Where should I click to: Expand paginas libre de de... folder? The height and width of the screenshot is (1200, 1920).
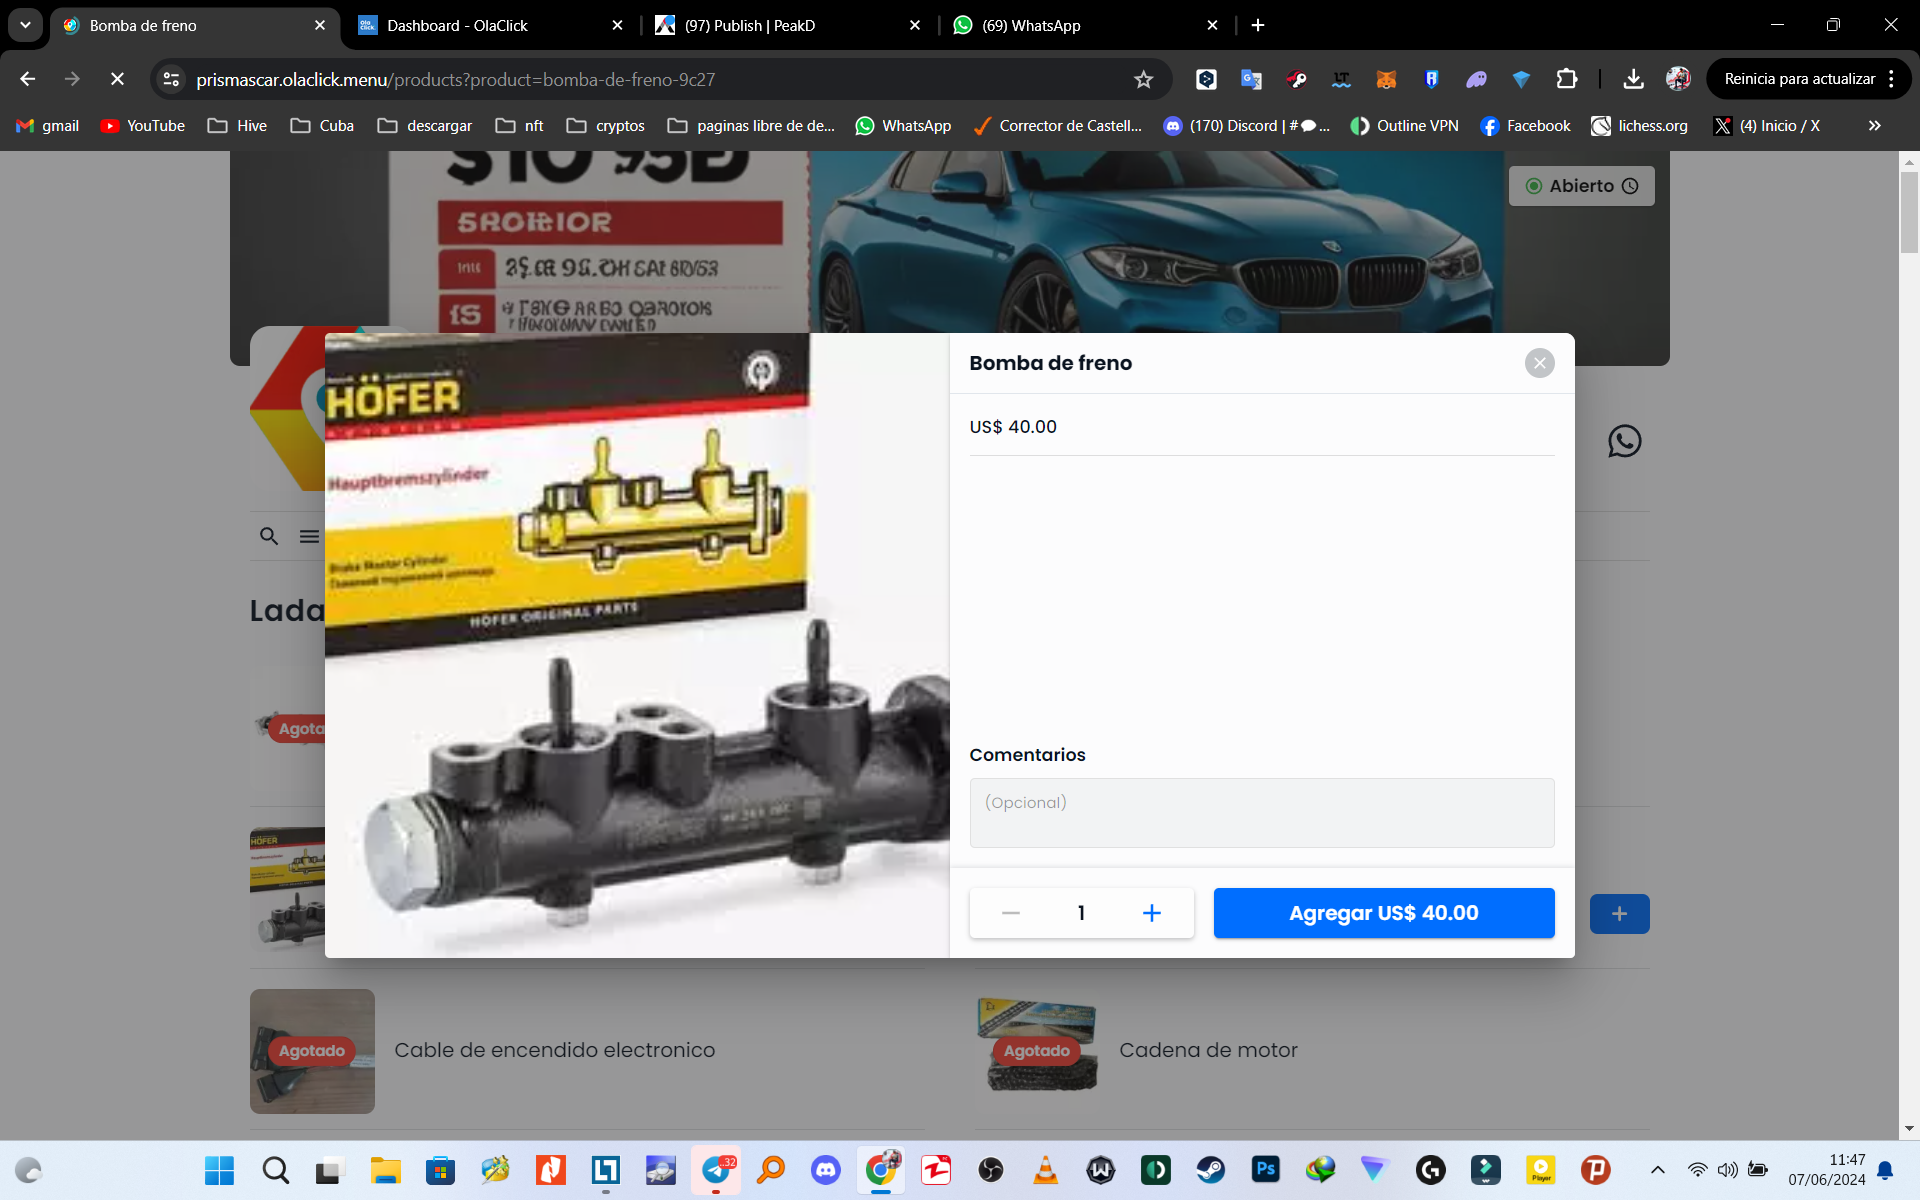point(751,126)
